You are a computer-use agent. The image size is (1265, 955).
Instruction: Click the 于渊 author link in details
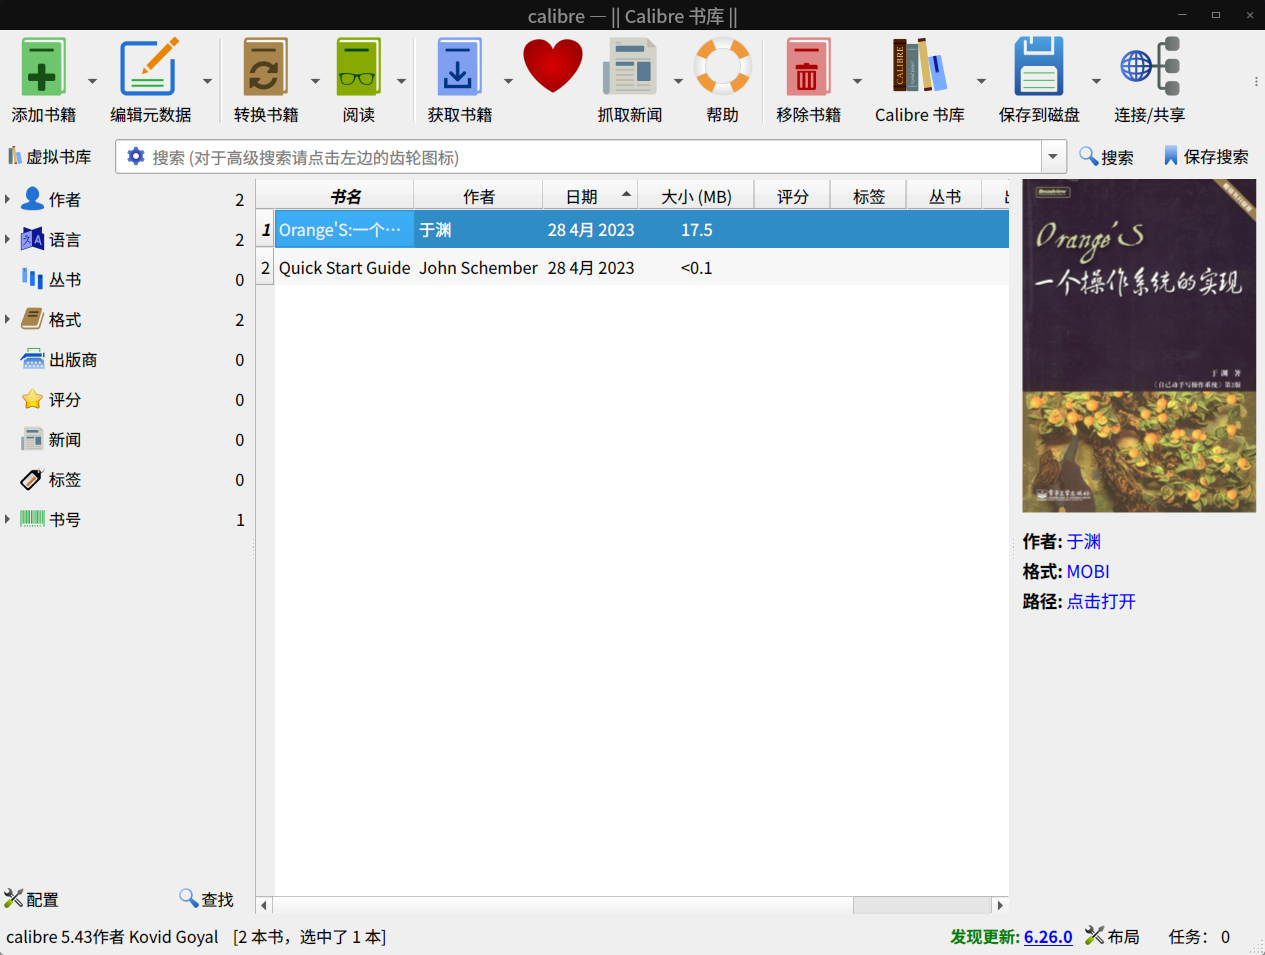1083,542
